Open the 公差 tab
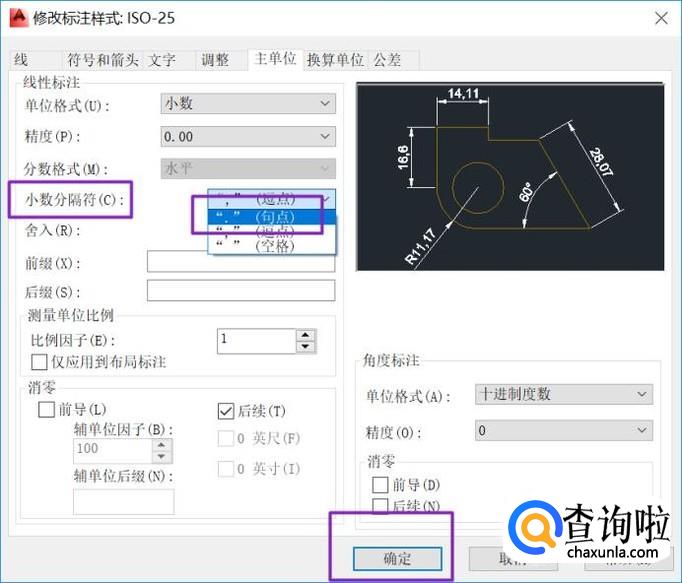This screenshot has width=682, height=583. click(x=388, y=60)
